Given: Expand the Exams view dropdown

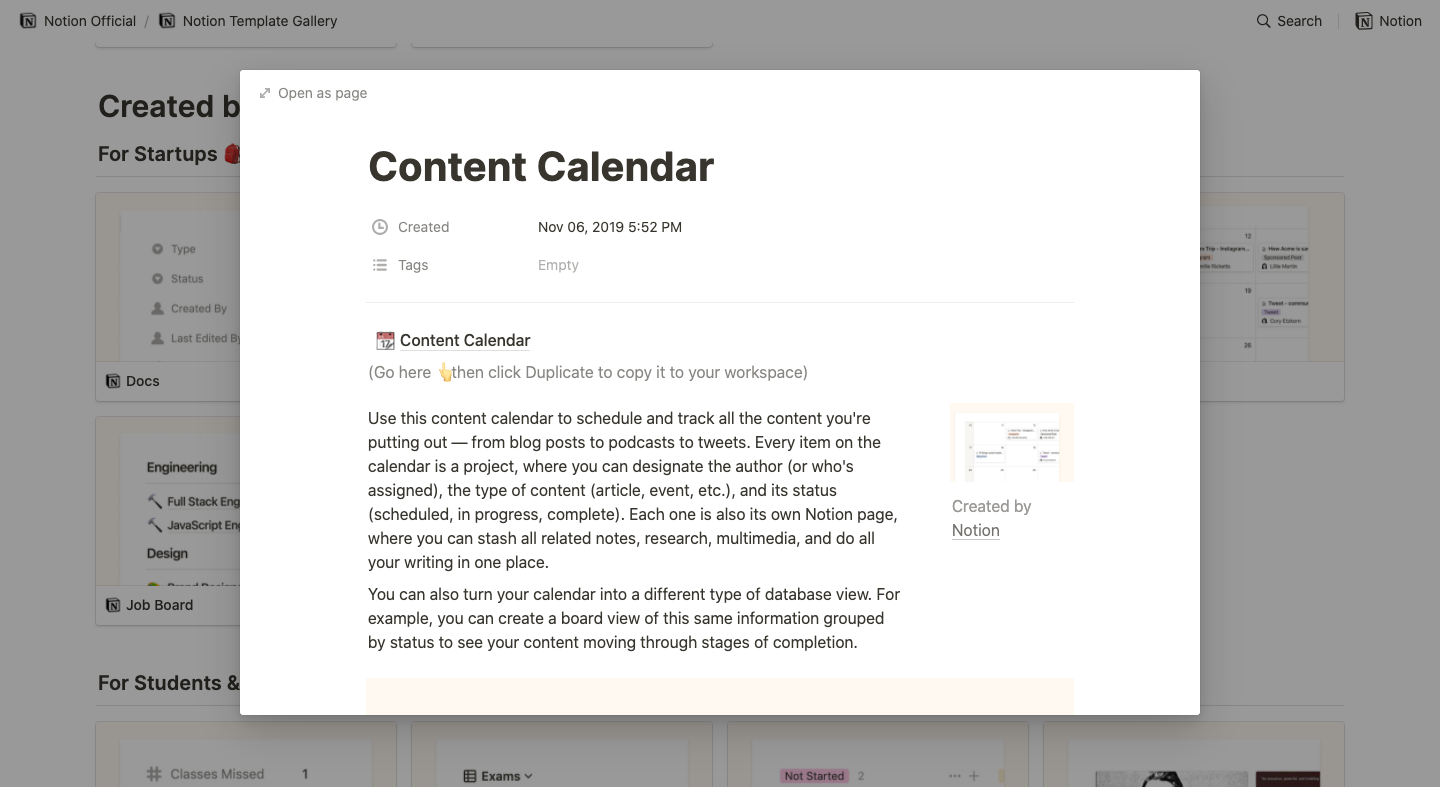Looking at the screenshot, I should tap(529, 776).
